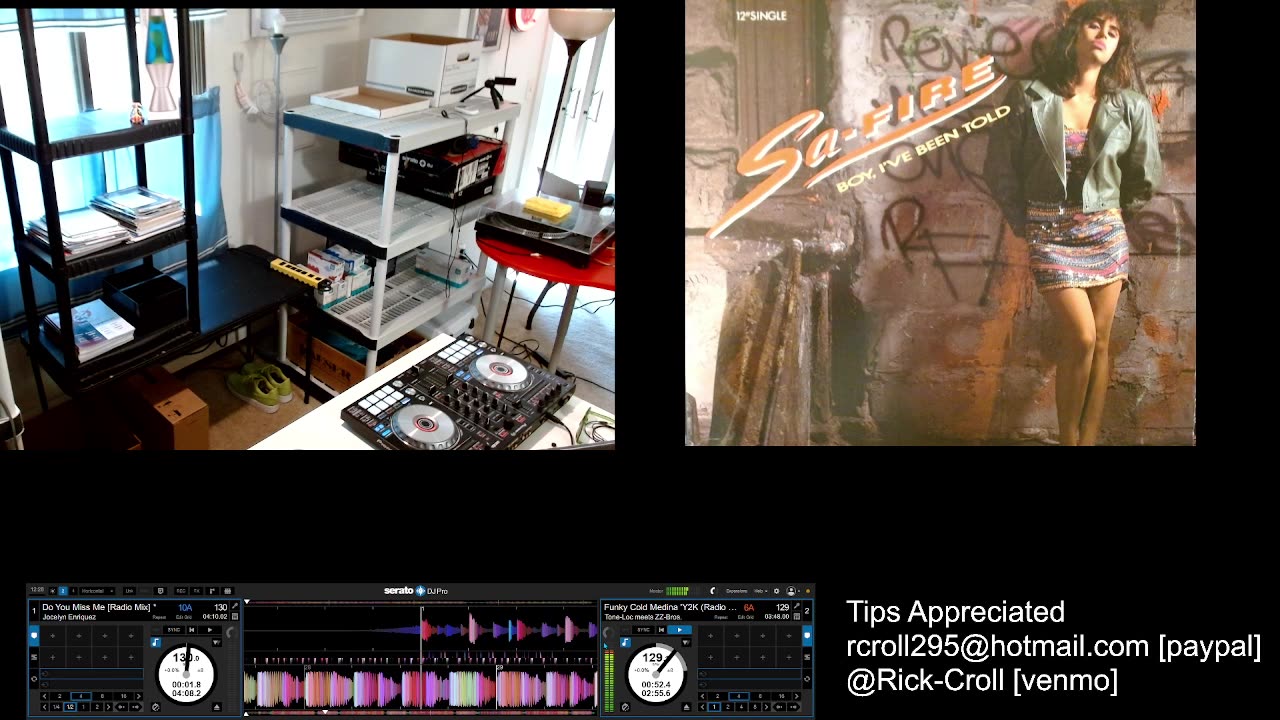Click the deck 2 keylock music note icon
The image size is (1280, 720).
(625, 642)
